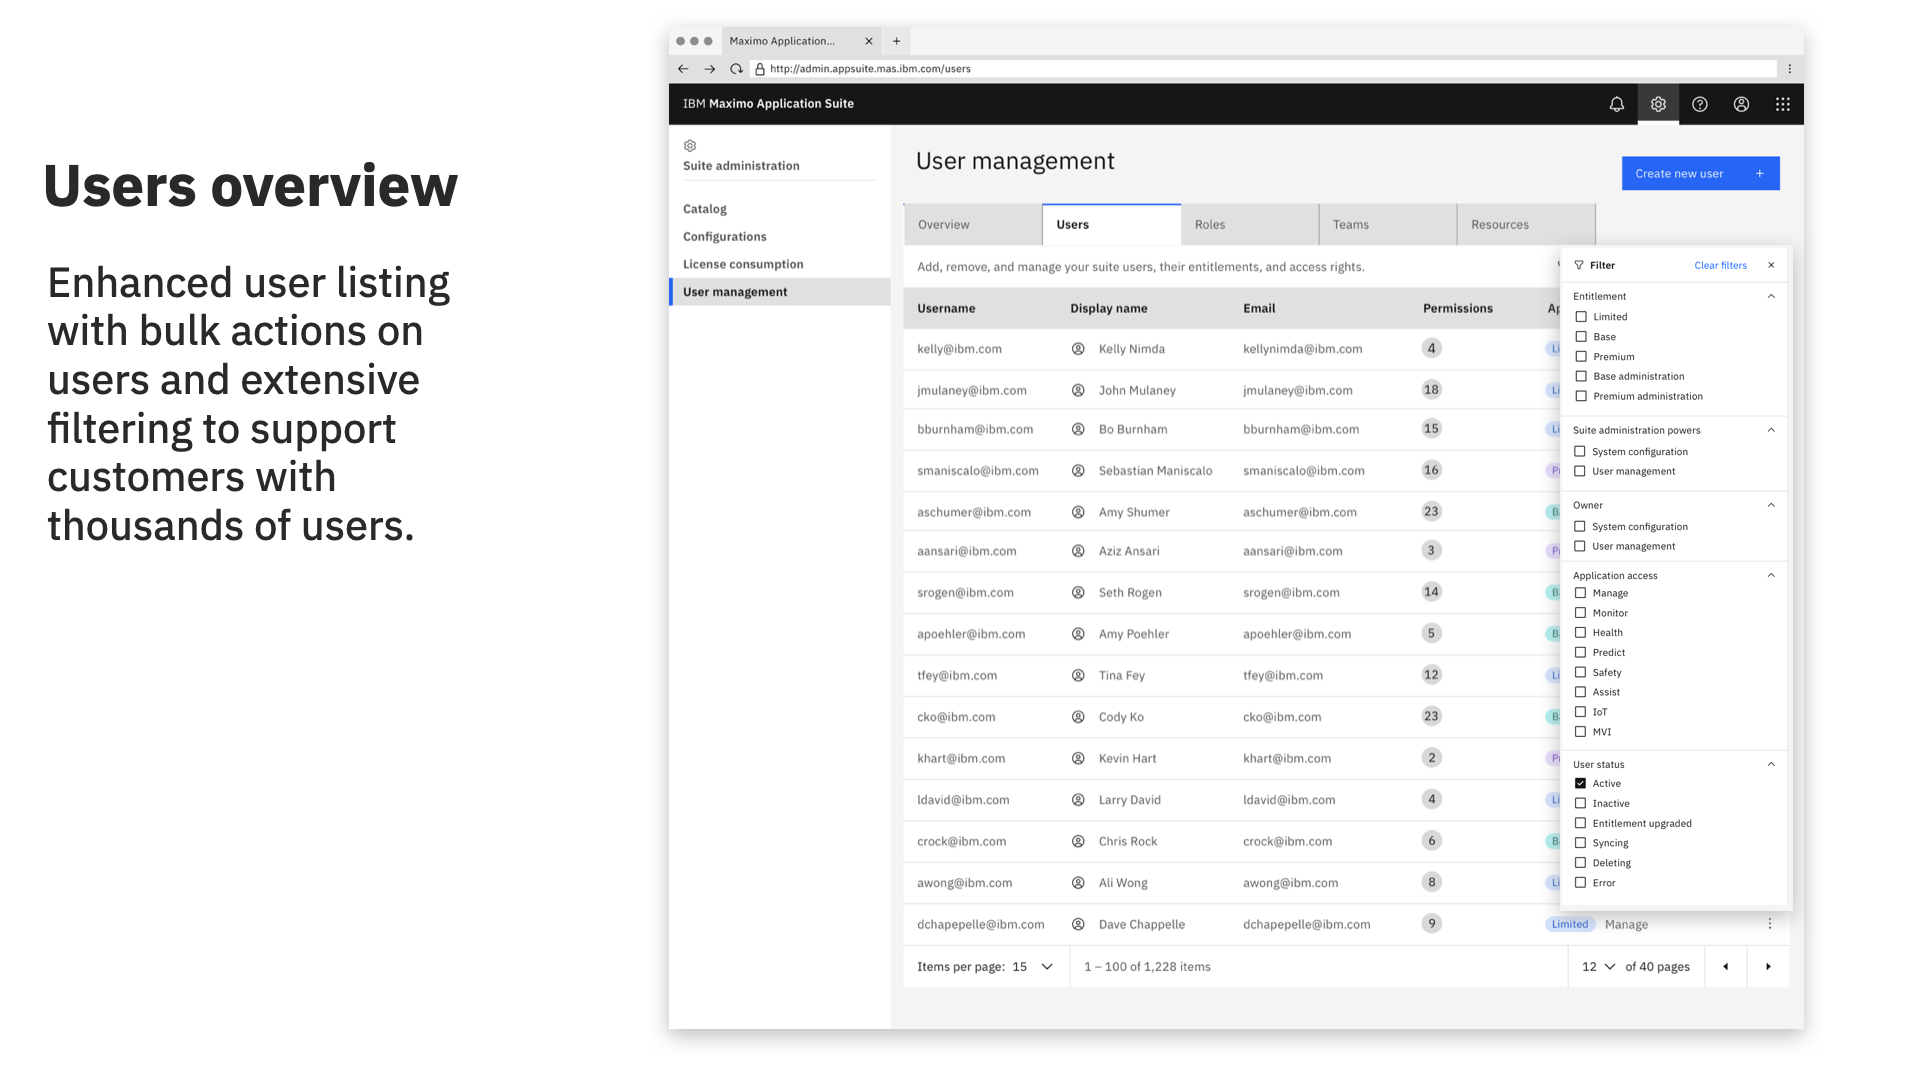Check the Error user status filter
The image size is (1912, 1068).
coord(1580,882)
